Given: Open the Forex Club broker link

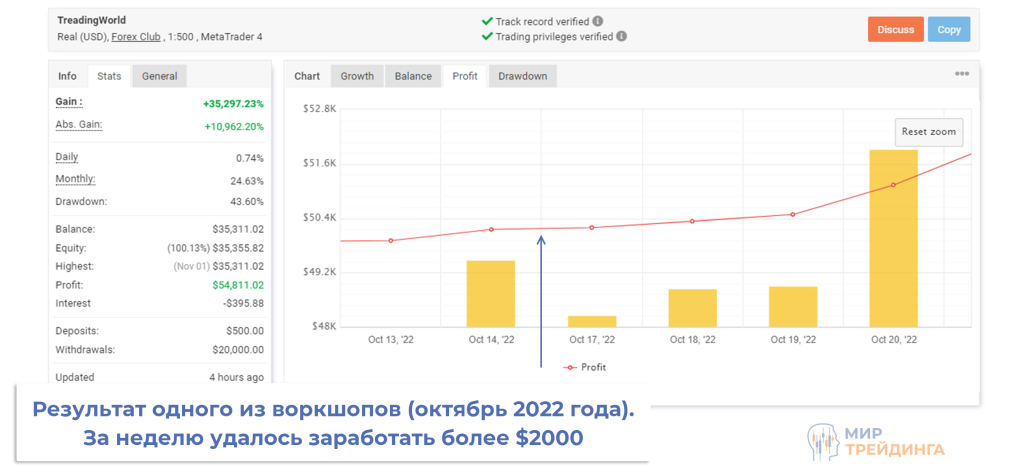Looking at the screenshot, I should pos(138,38).
